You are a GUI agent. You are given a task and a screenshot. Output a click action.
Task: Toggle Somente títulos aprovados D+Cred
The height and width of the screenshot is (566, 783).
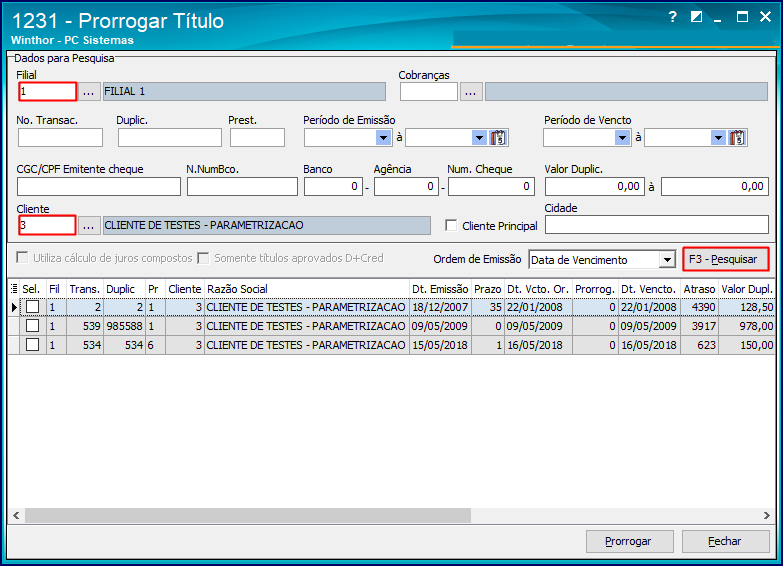click(x=203, y=258)
